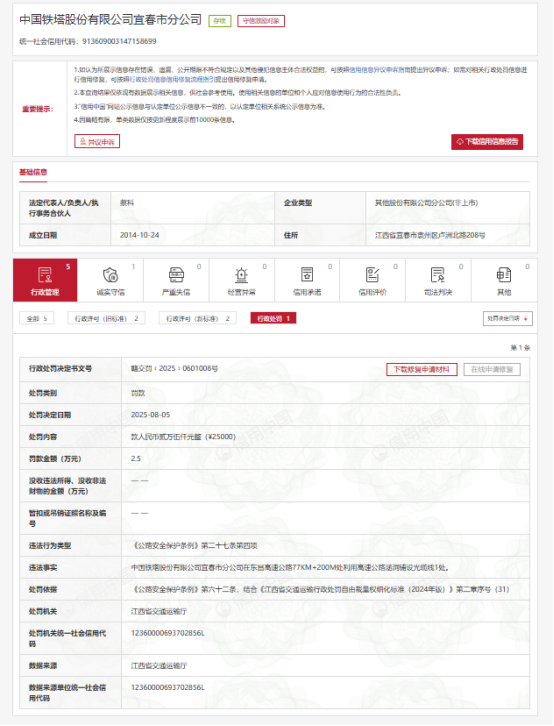Open the 行政管理 category icon

pyautogui.click(x=45, y=275)
